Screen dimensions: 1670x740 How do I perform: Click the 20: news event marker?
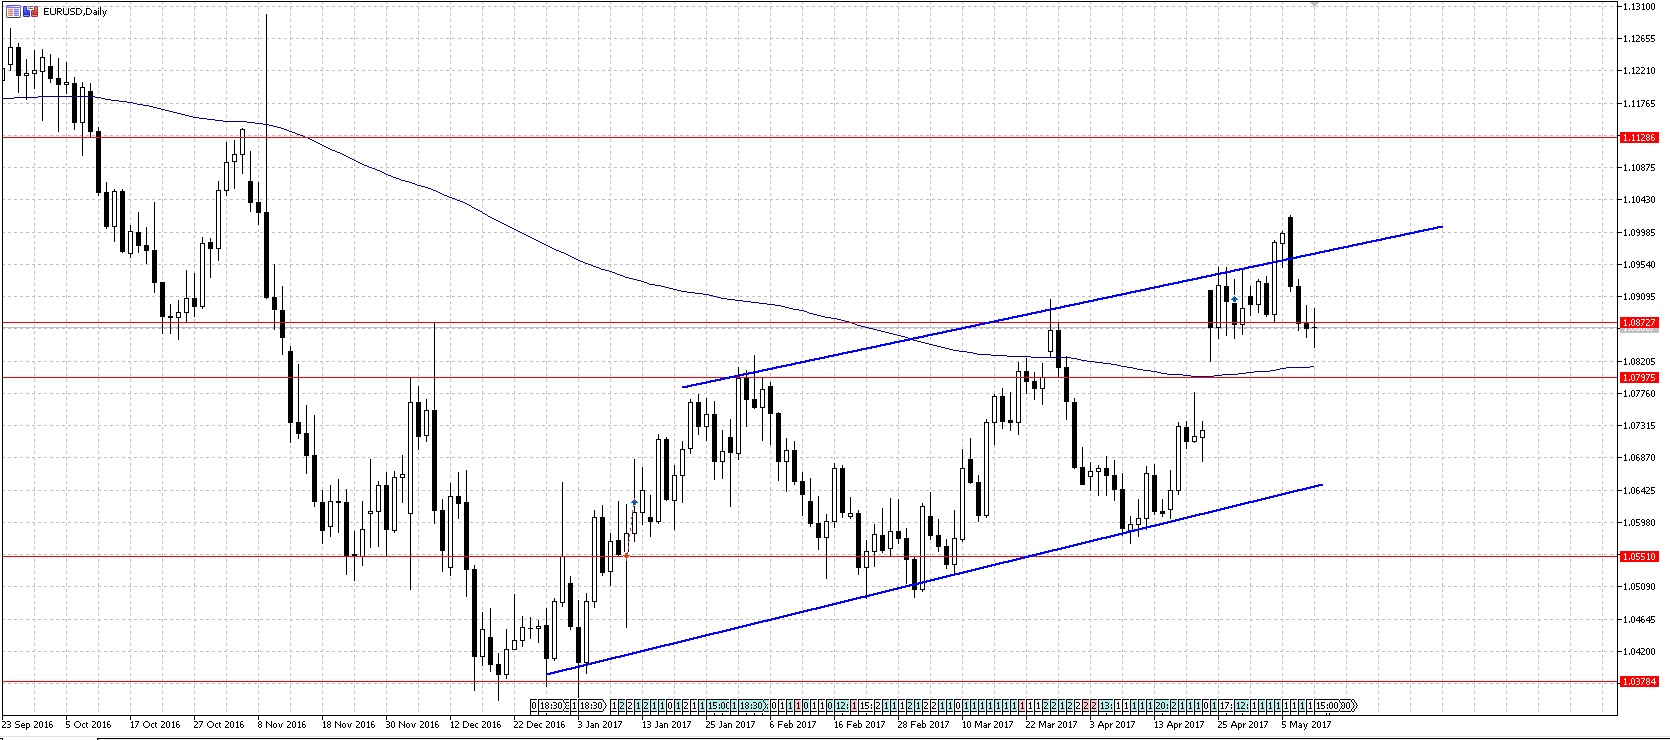[x=1160, y=705]
